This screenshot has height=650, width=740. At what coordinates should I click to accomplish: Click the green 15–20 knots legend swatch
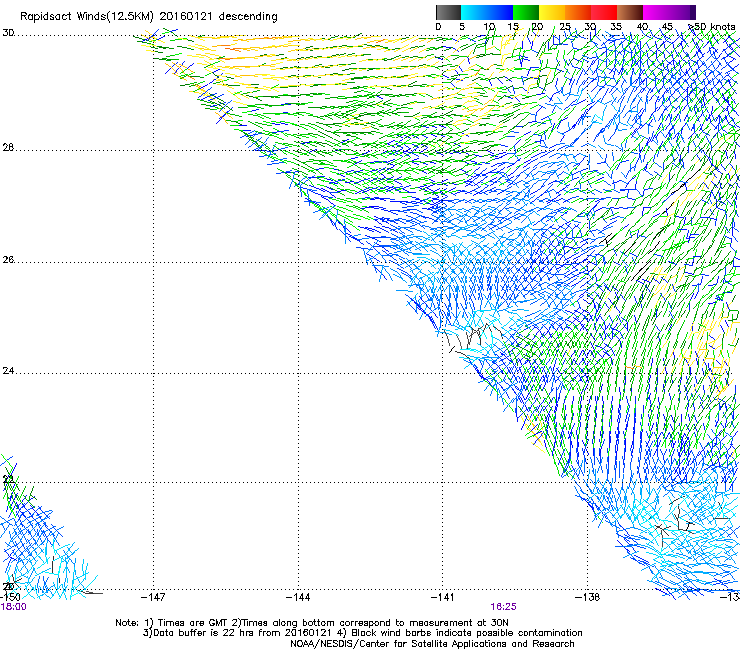526,12
